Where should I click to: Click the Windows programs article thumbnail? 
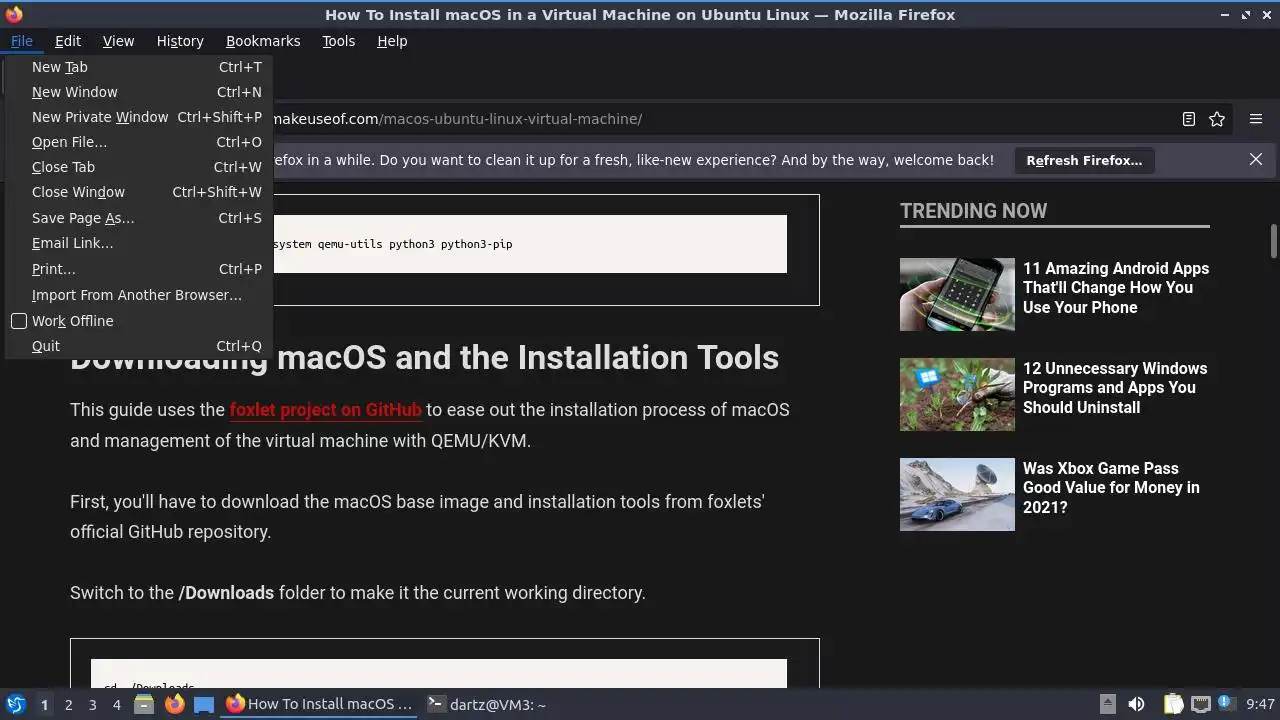957,394
